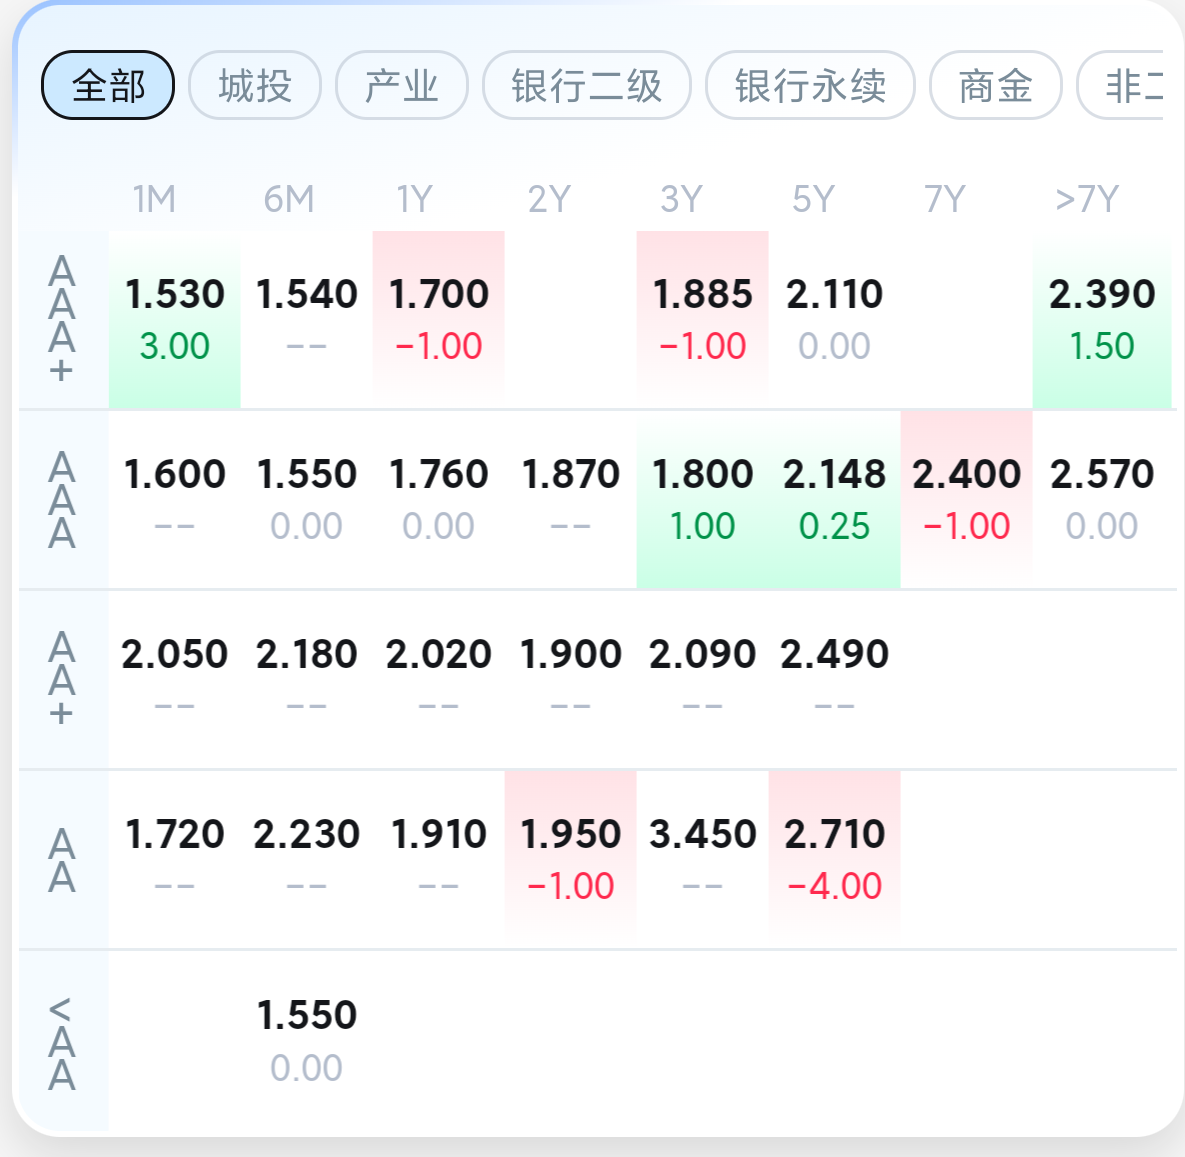This screenshot has width=1185, height=1157.
Task: Switch to the 银行永续 tab
Action: pyautogui.click(x=810, y=86)
